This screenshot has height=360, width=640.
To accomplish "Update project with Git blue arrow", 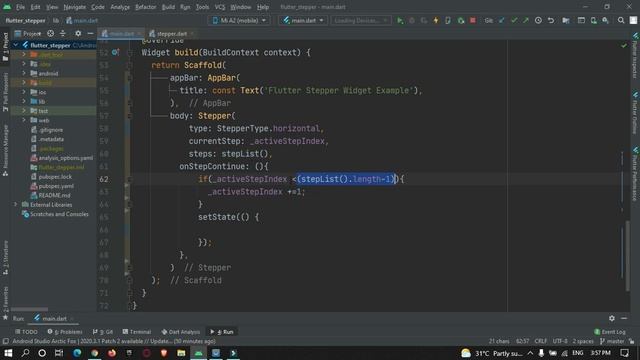I will click(x=502, y=20).
